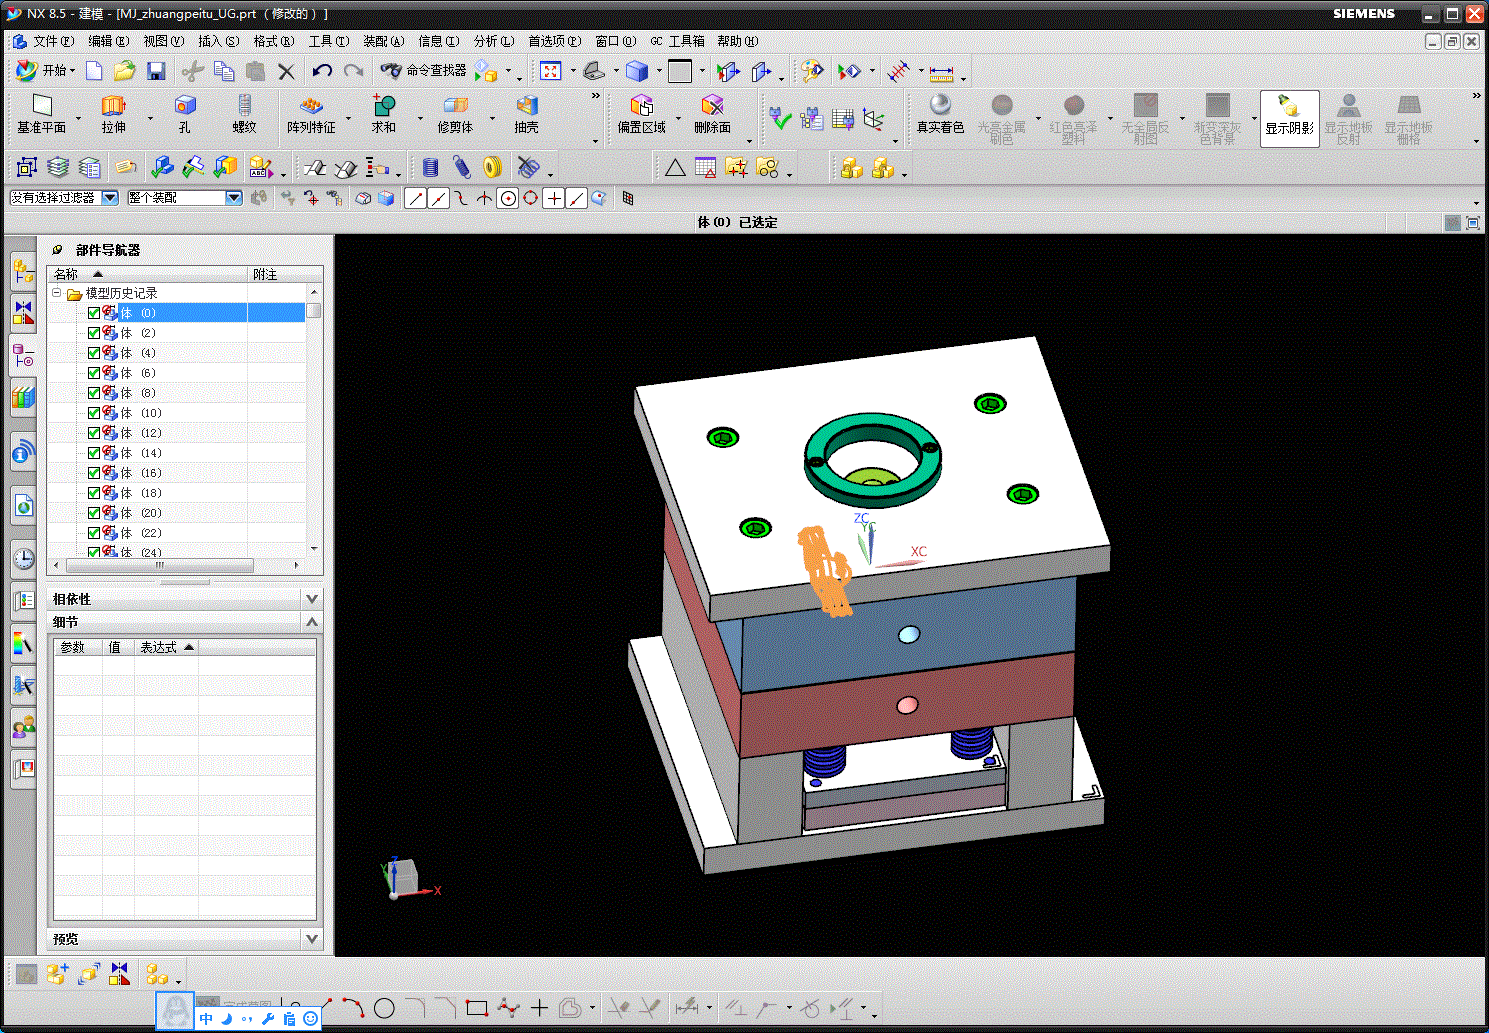Image resolution: width=1489 pixels, height=1033 pixels.
Task: Click the 名称 column header
Action: tap(66, 274)
